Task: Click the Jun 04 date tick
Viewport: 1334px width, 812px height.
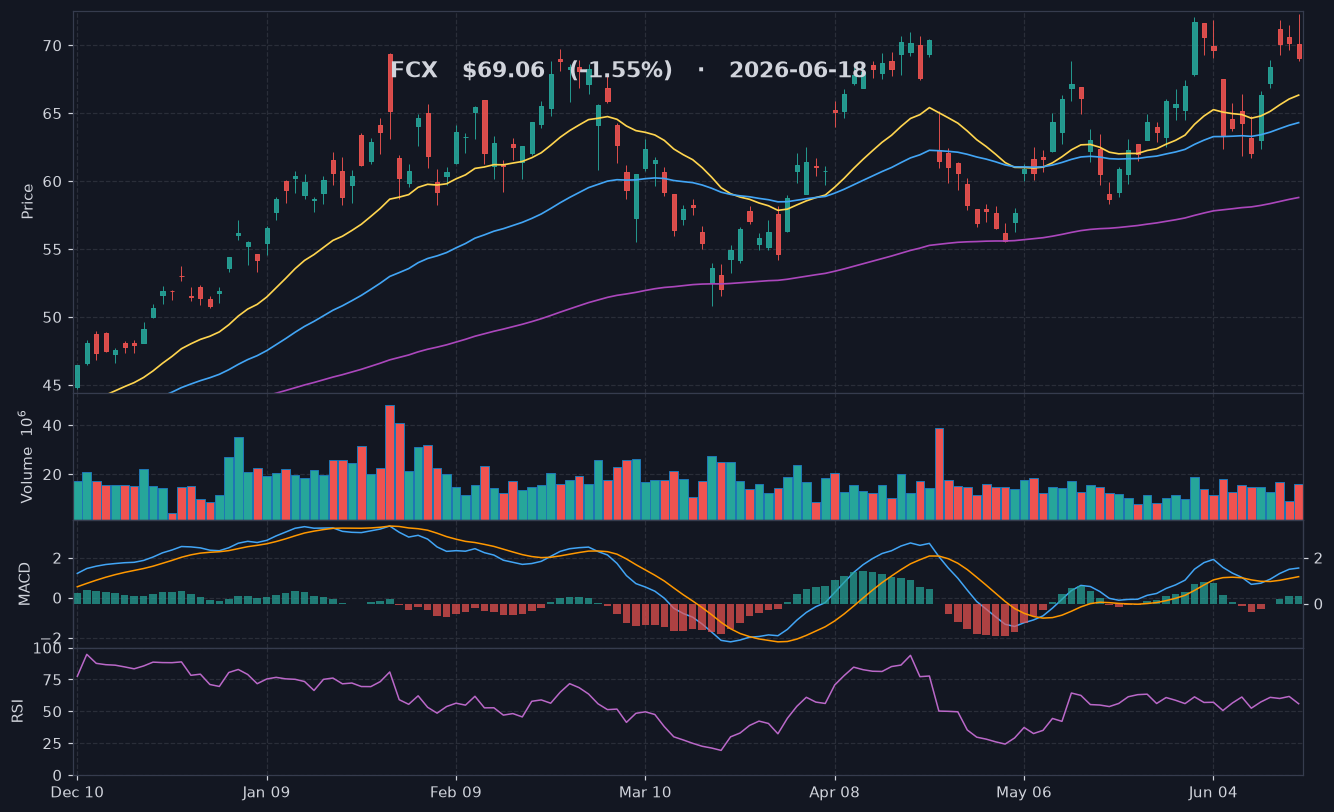Action: 1213,791
